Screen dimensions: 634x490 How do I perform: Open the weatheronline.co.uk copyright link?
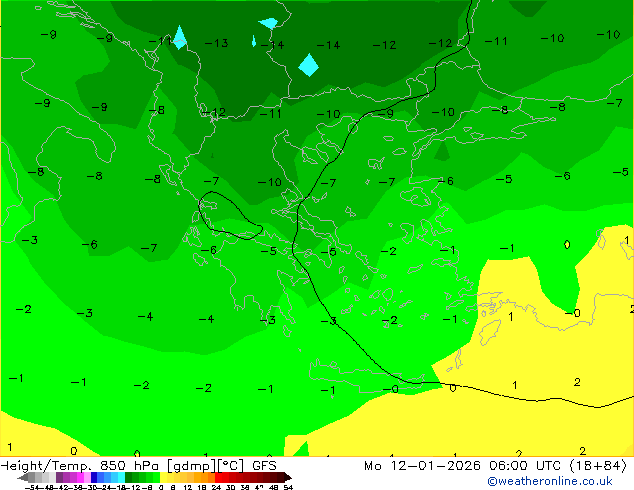pos(549,481)
